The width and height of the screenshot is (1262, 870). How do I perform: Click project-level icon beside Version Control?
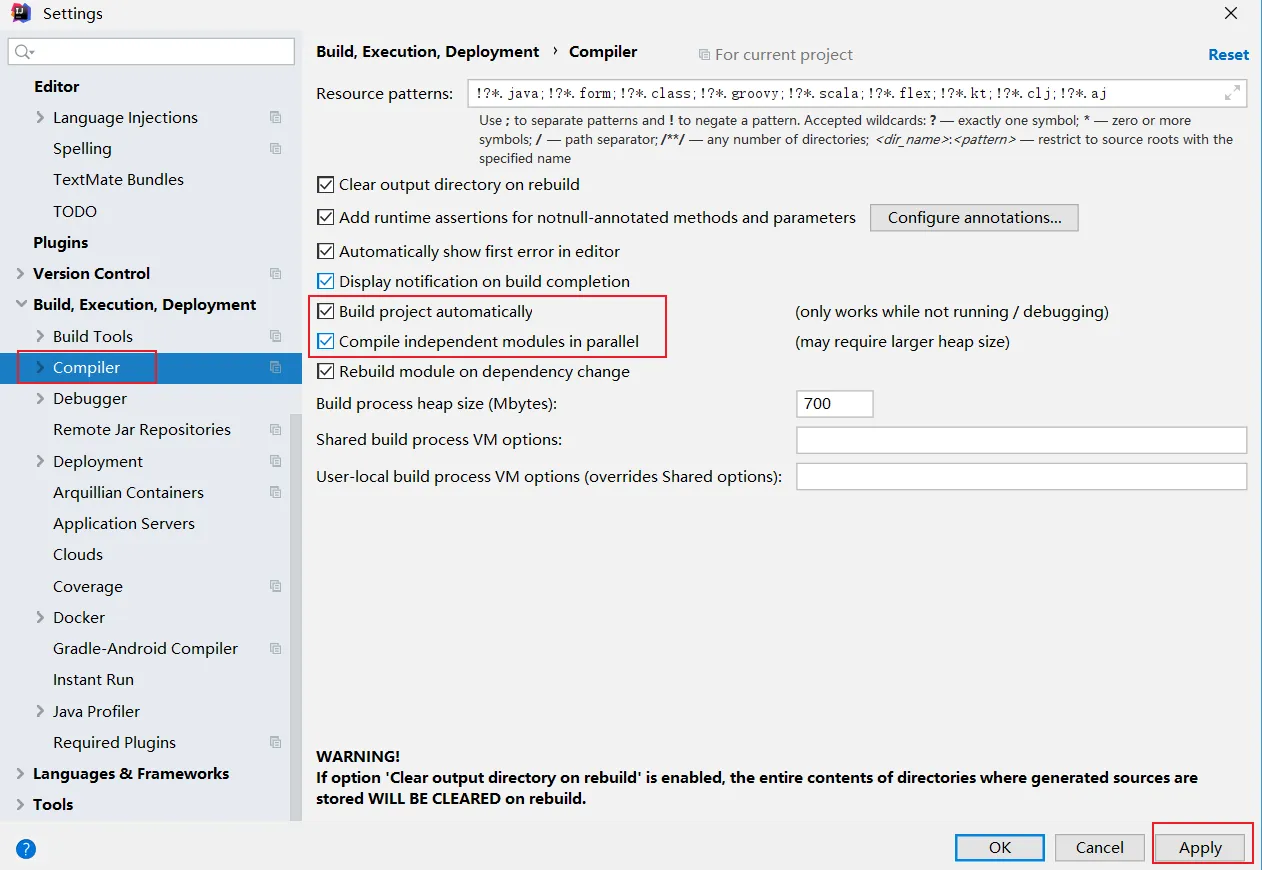click(x=275, y=274)
